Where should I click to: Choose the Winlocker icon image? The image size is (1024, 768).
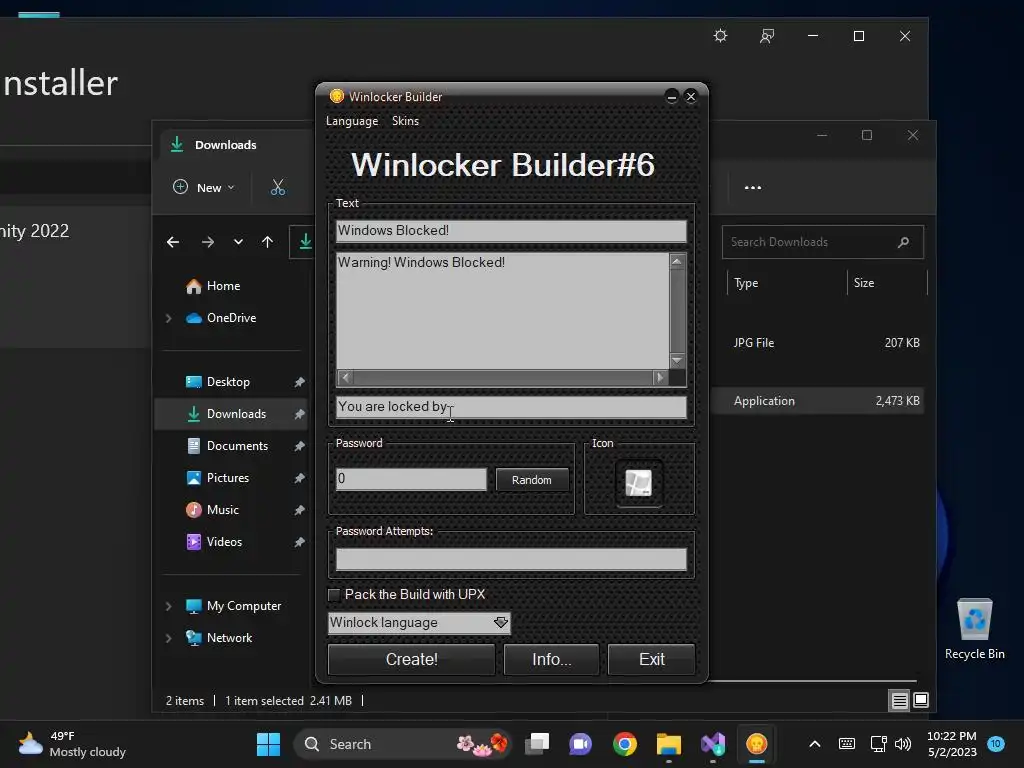click(x=639, y=483)
